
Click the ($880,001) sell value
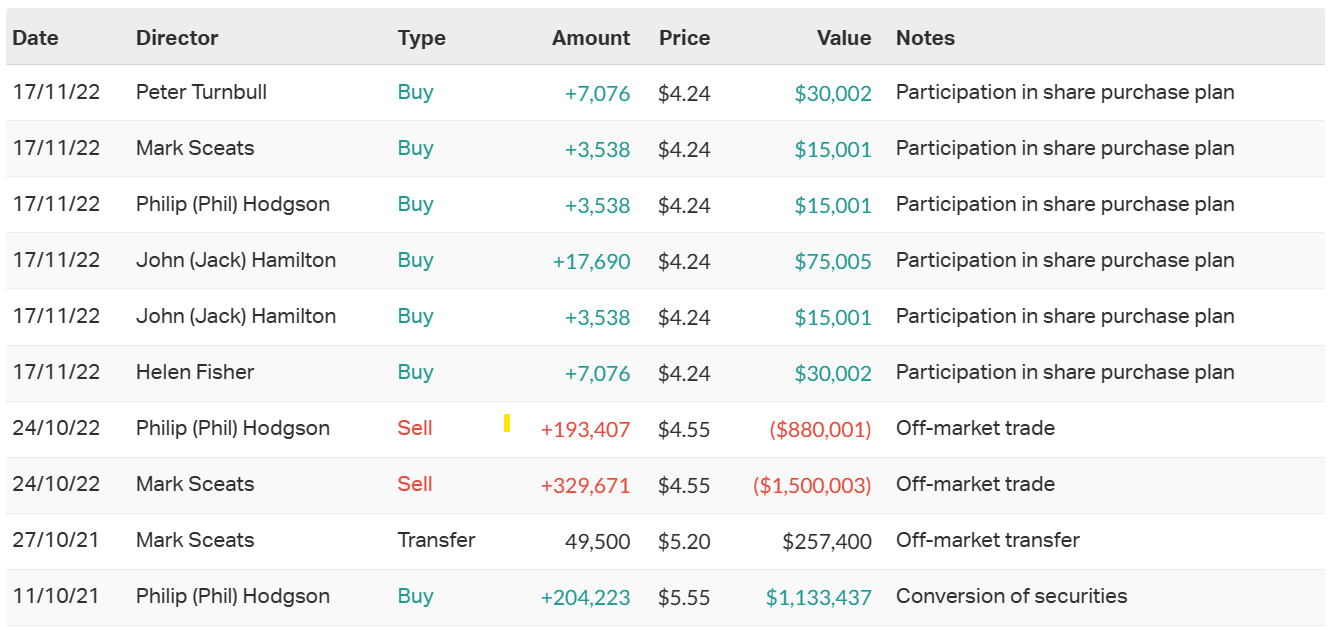820,430
